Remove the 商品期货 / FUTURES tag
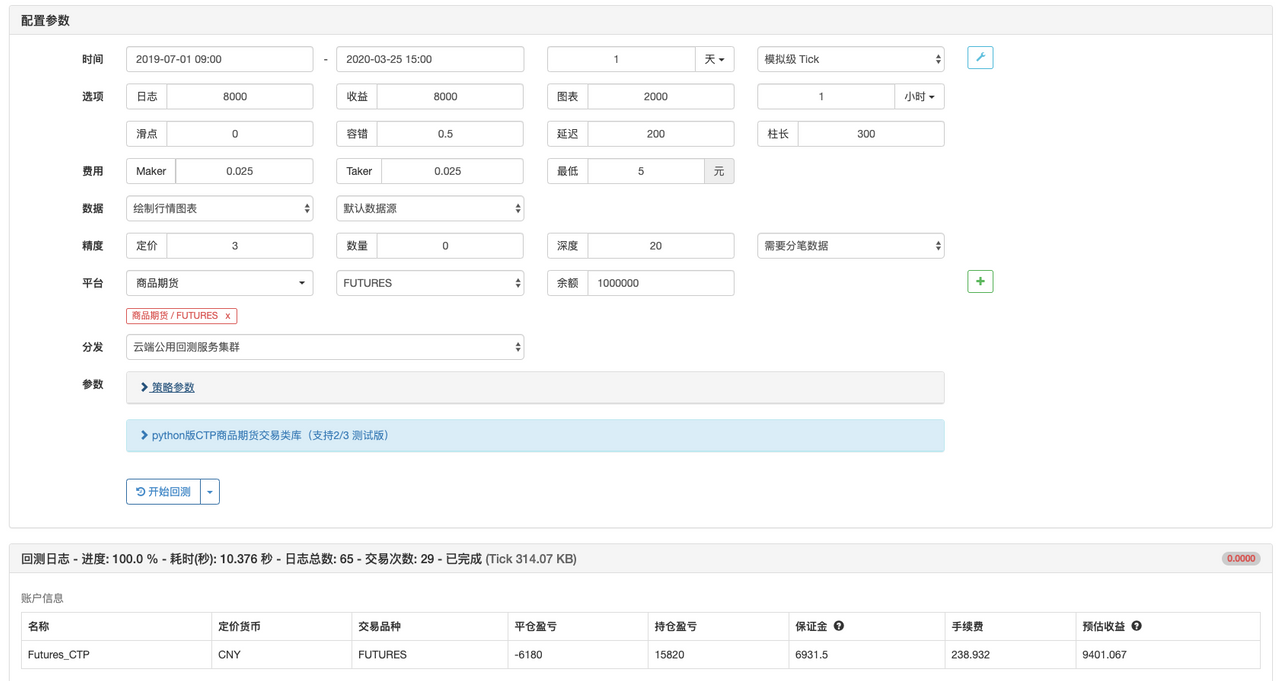 coord(228,316)
